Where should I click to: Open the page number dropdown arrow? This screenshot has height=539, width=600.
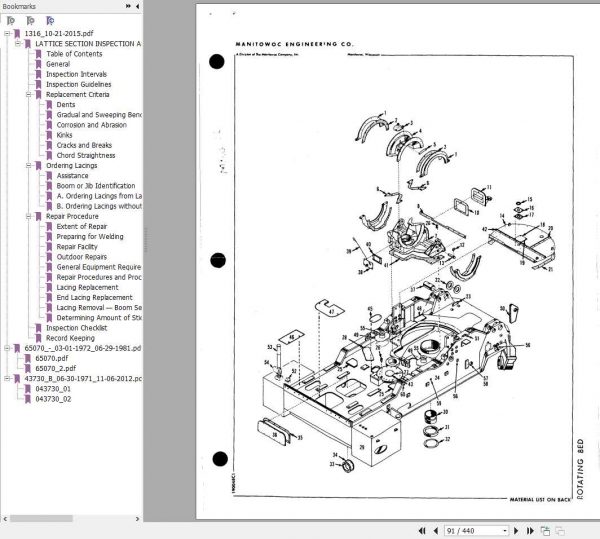click(x=505, y=531)
